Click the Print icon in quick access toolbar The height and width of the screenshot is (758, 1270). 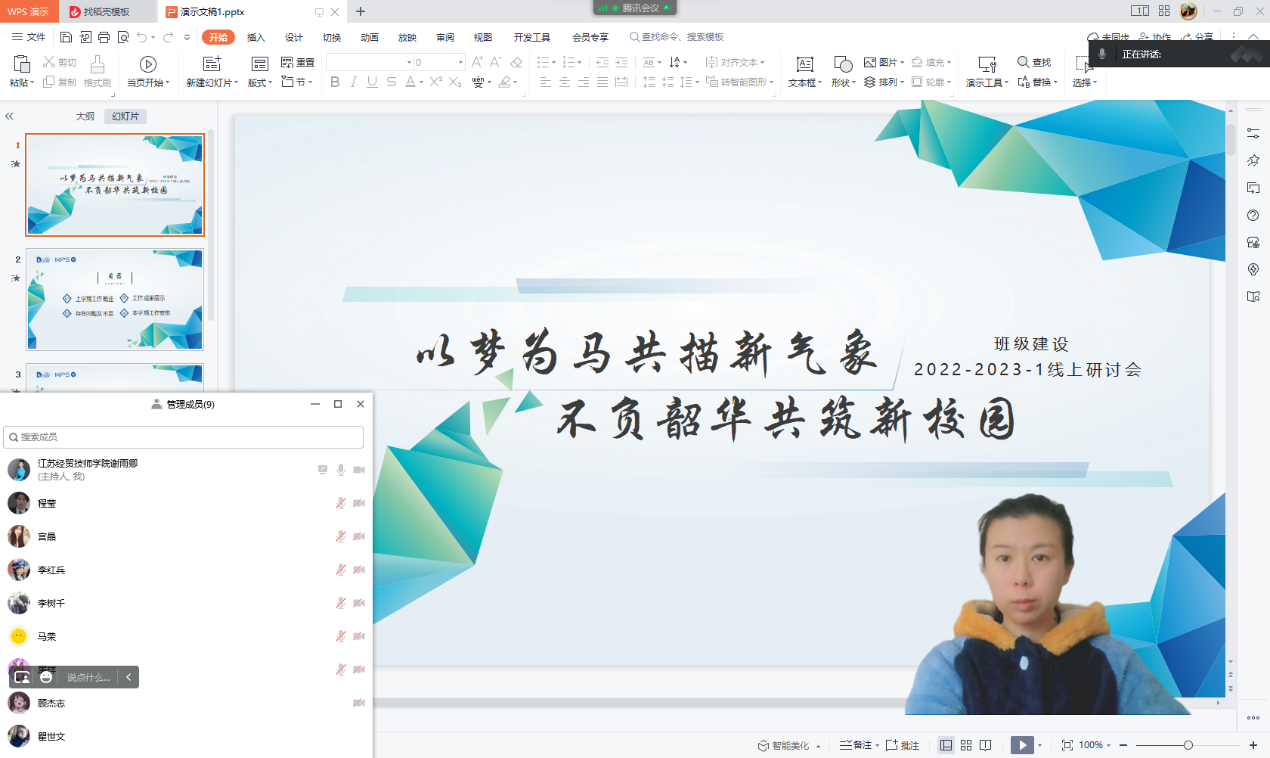click(103, 37)
